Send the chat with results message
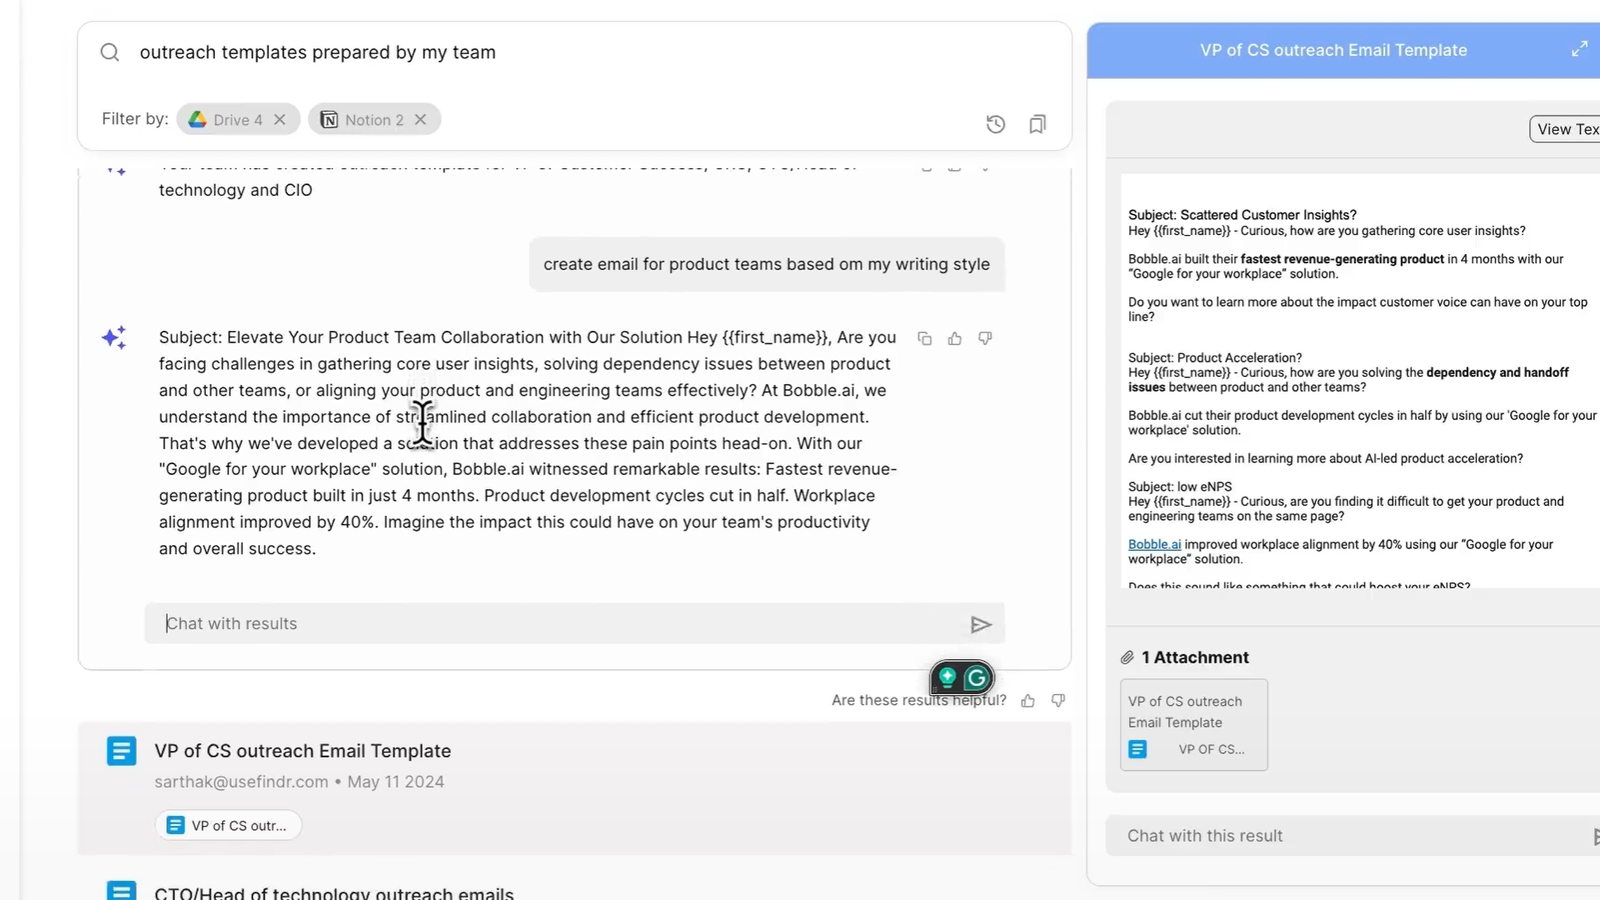1600x900 pixels. click(x=981, y=624)
